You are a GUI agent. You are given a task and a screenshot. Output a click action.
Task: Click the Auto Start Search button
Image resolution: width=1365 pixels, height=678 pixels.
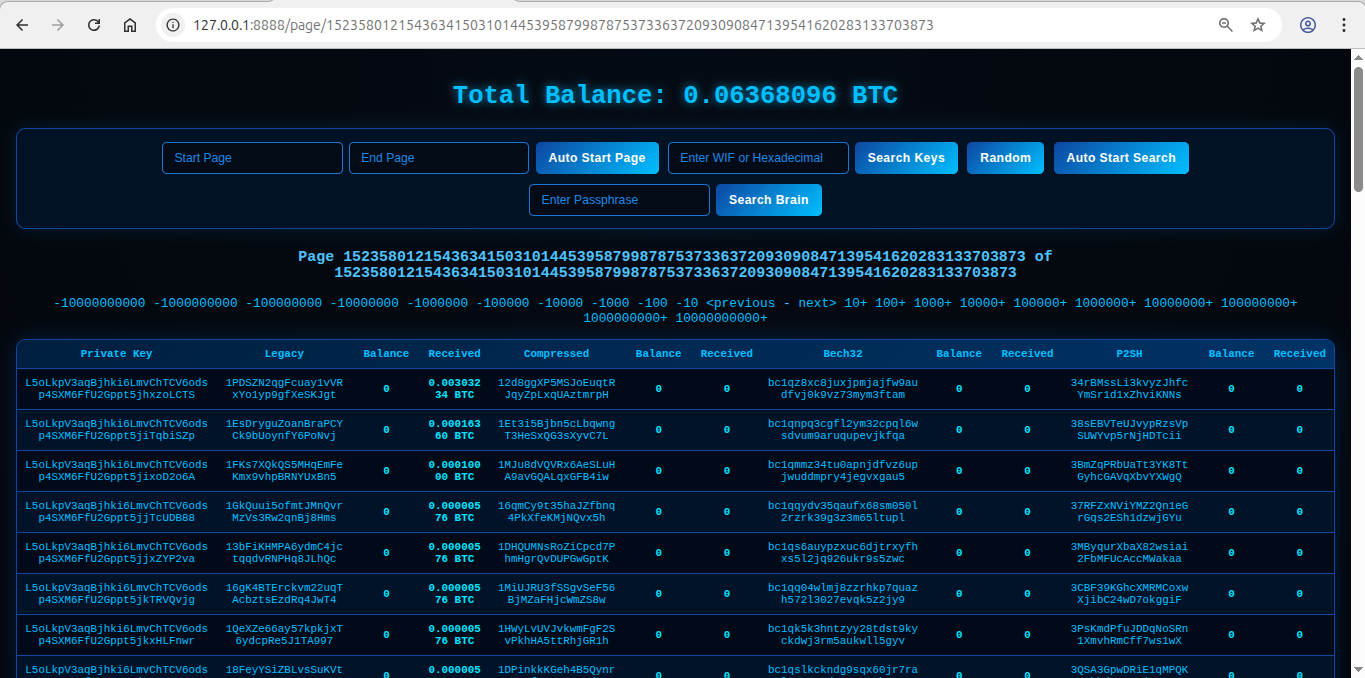click(1121, 157)
